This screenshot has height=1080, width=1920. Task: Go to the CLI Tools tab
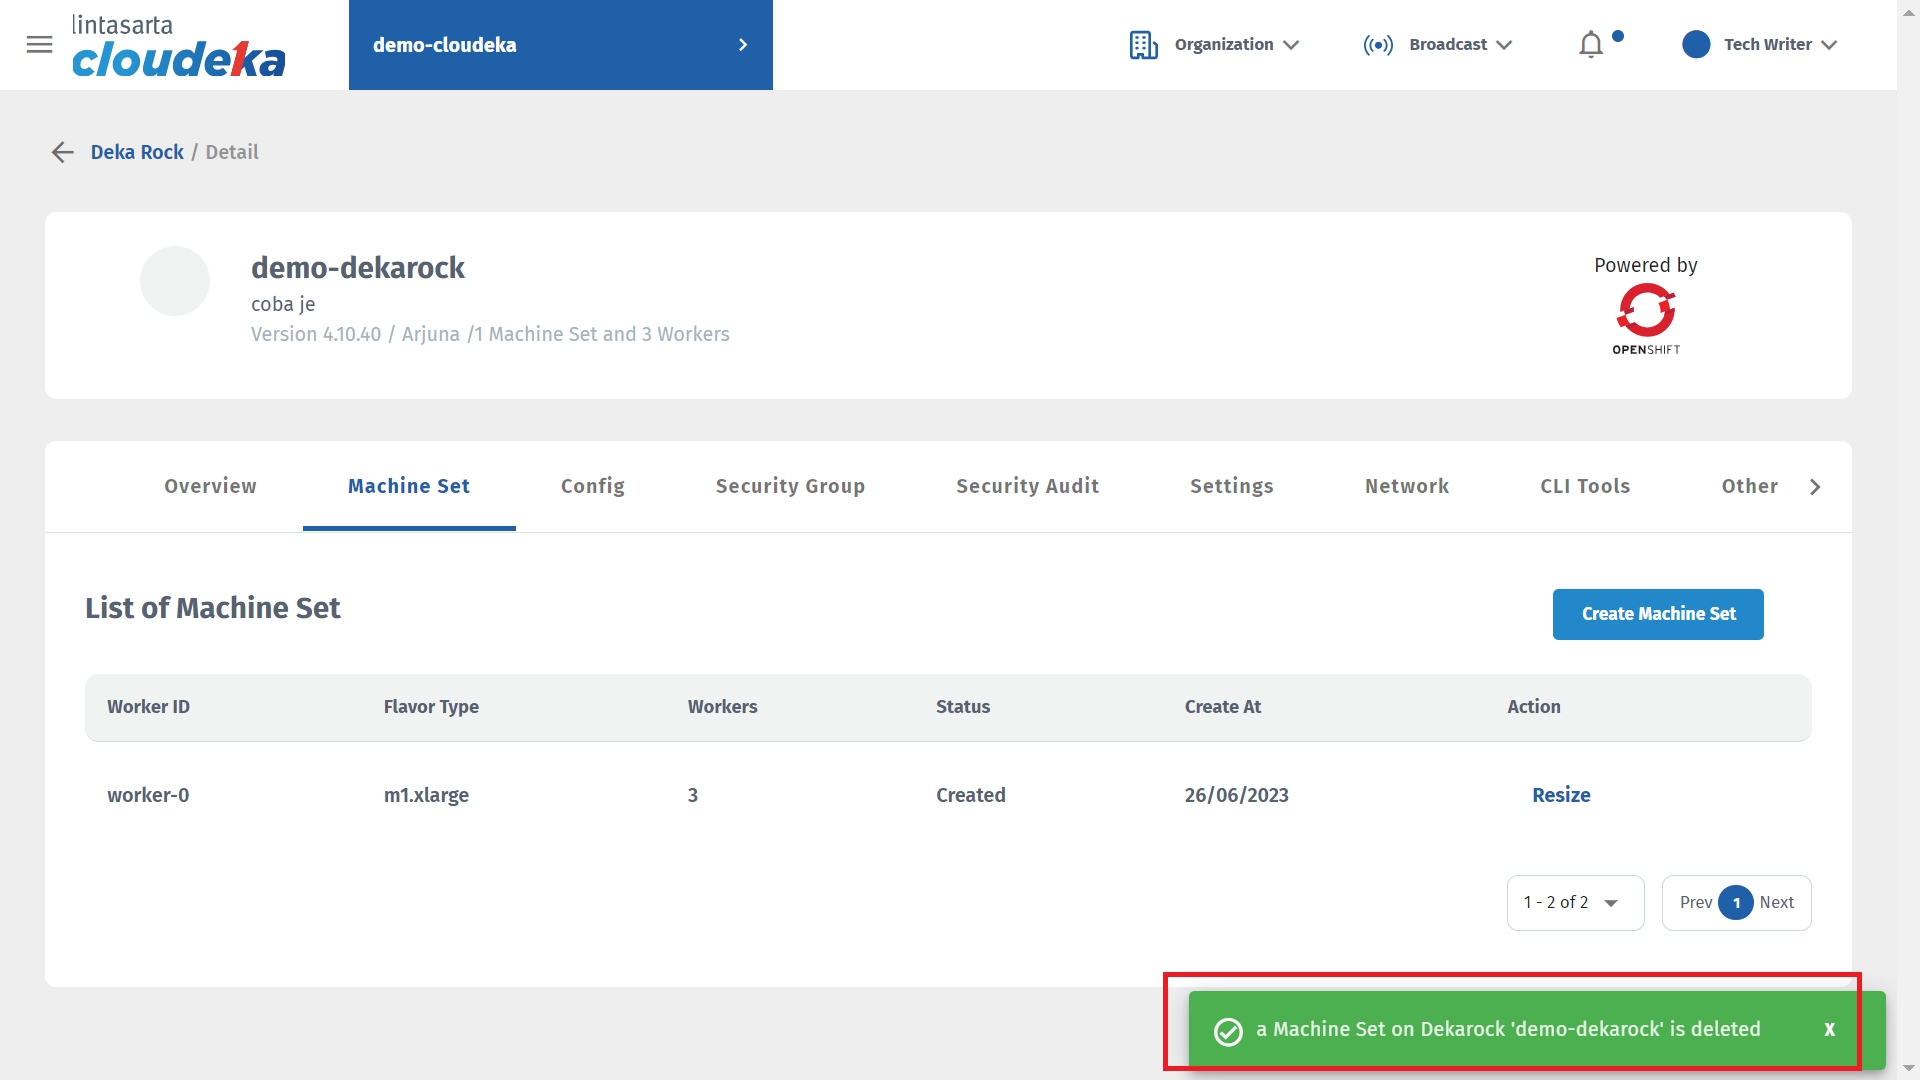coord(1585,486)
